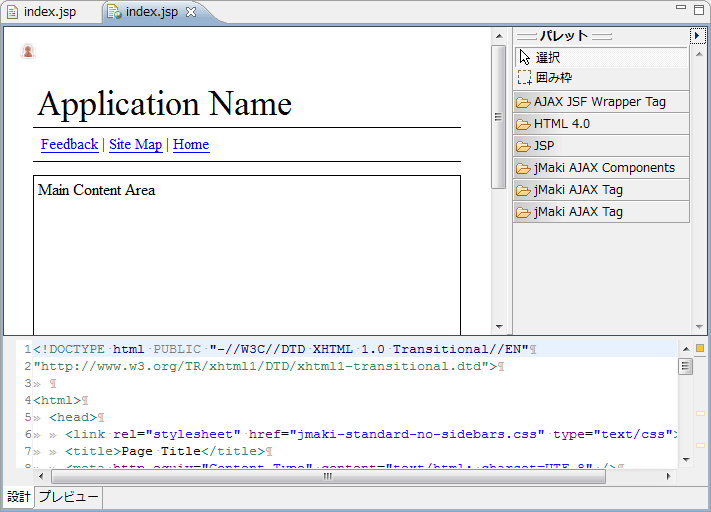The image size is (711, 512).
Task: Click the <html> tag on line 4
Action: tap(57, 400)
